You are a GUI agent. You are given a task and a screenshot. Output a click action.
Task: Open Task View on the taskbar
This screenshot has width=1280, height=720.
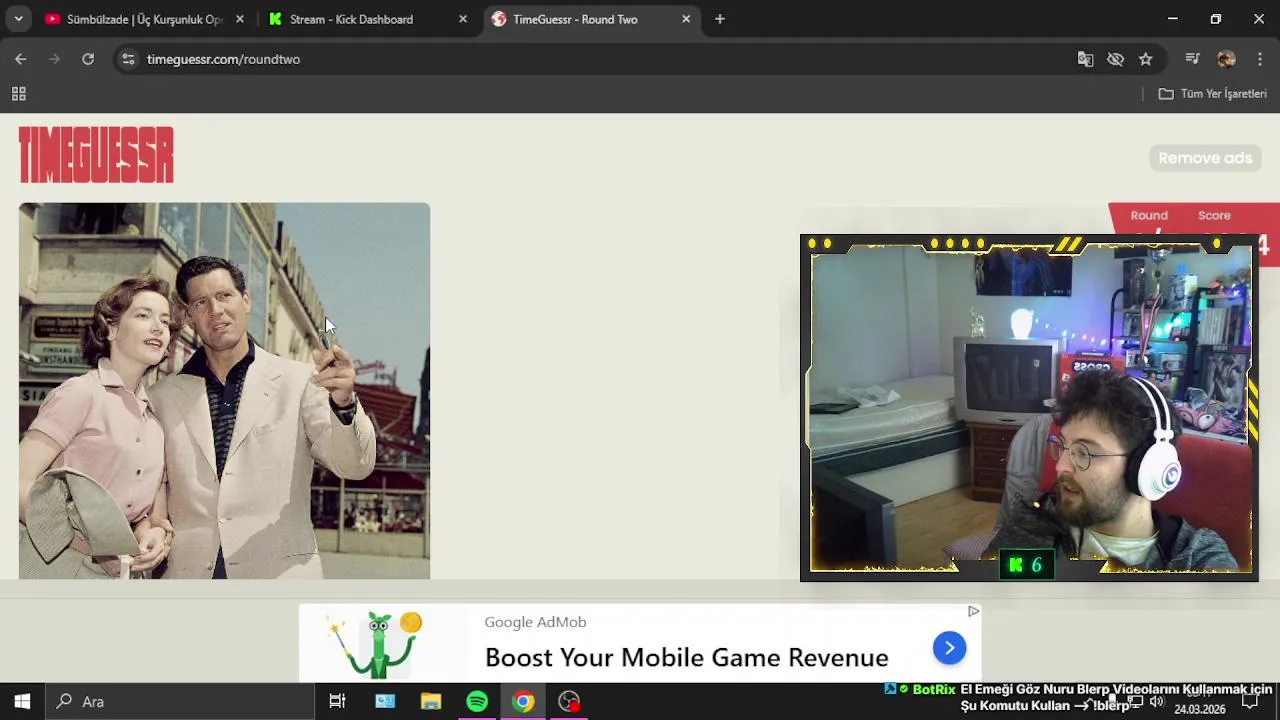337,701
